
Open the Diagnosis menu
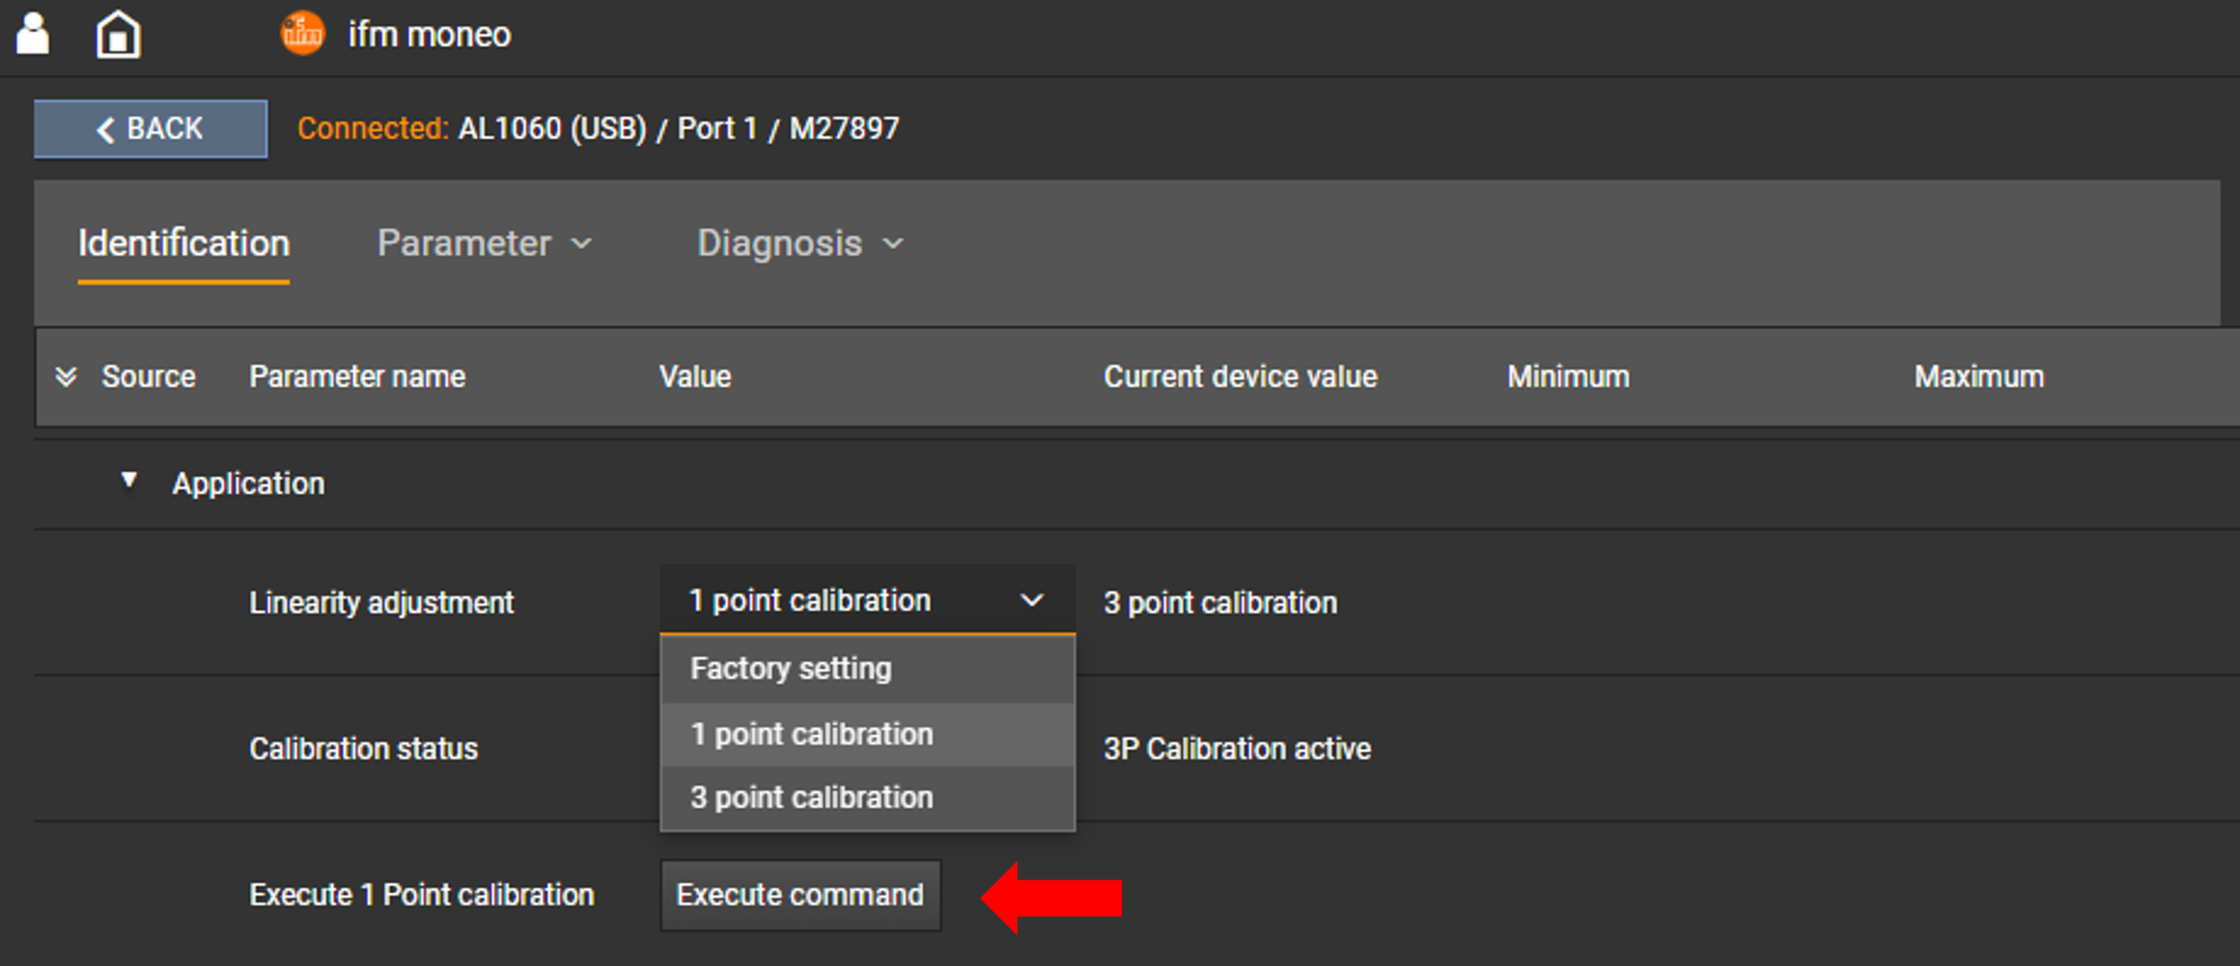[x=781, y=243]
